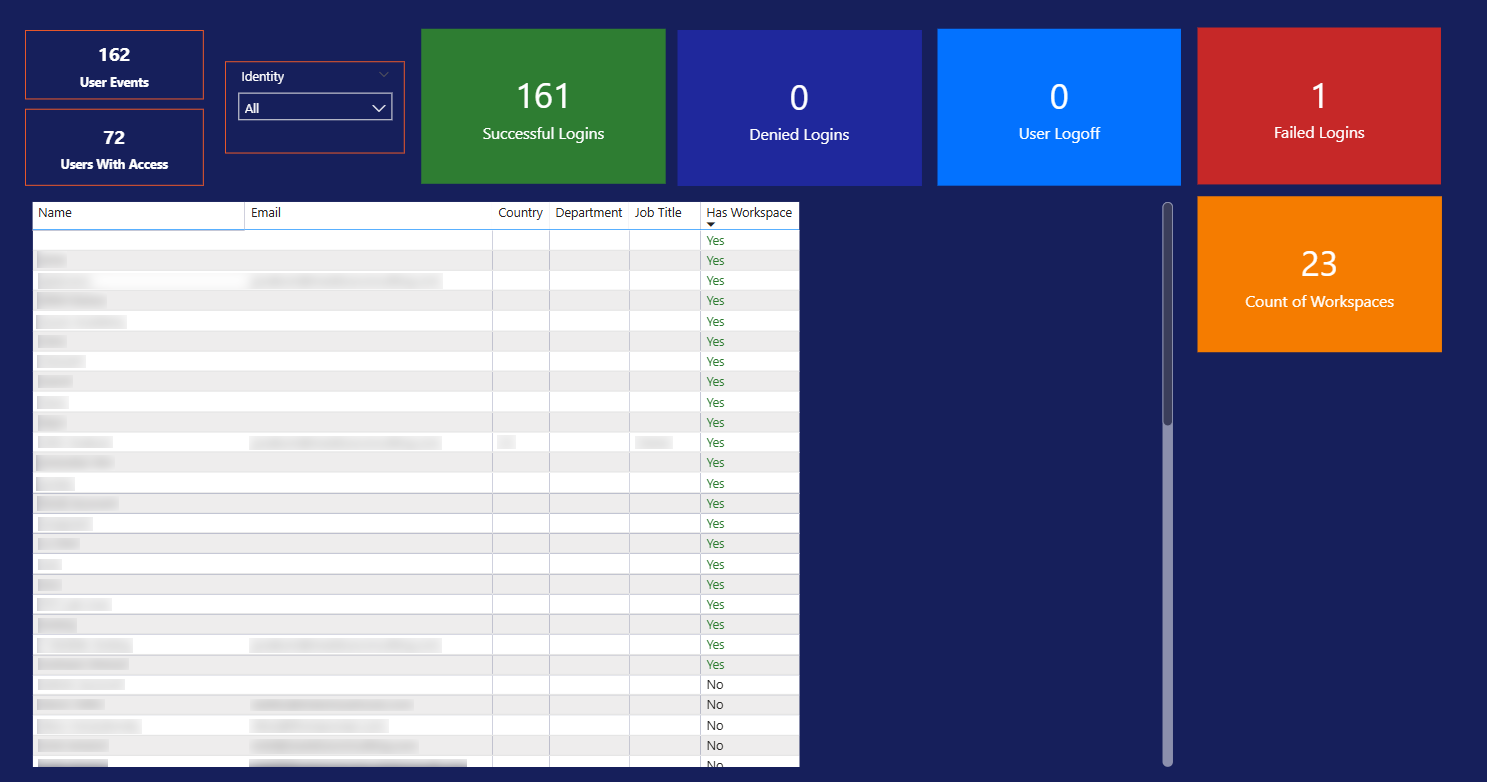This screenshot has width=1487, height=782.
Task: Click the sort arrow under Has Workspace
Action: [x=711, y=225]
